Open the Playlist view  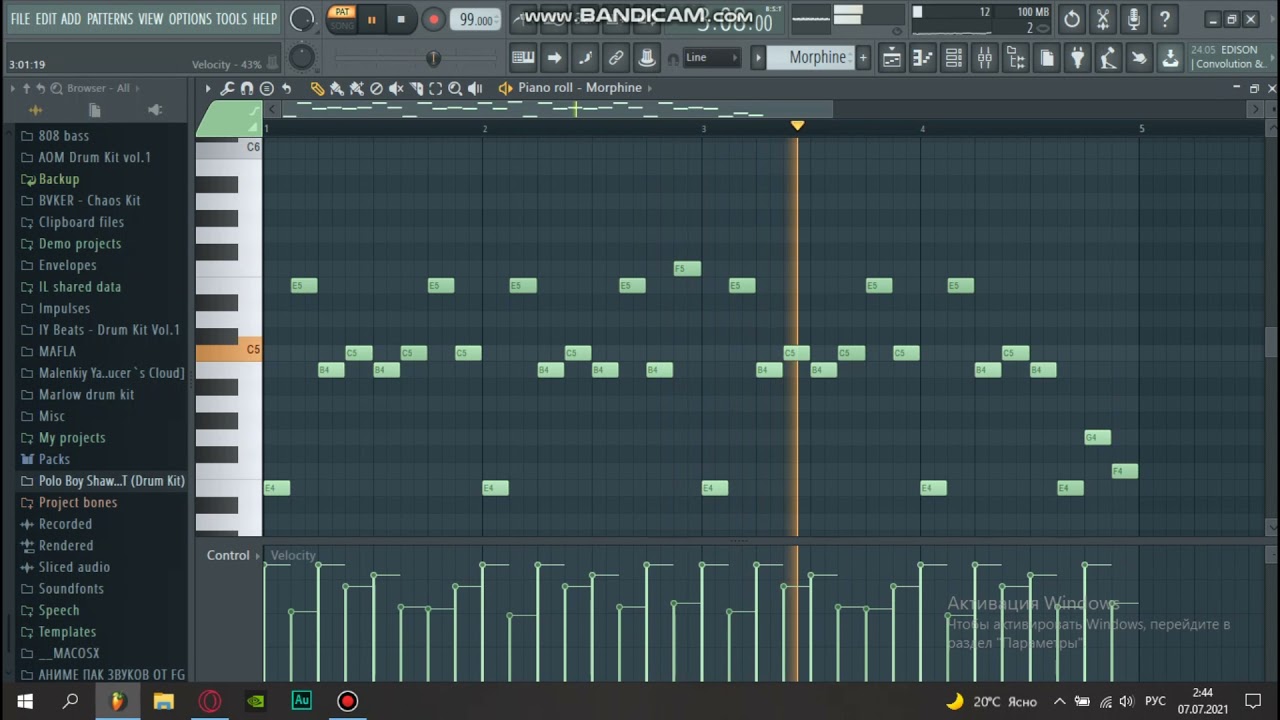(x=891, y=58)
